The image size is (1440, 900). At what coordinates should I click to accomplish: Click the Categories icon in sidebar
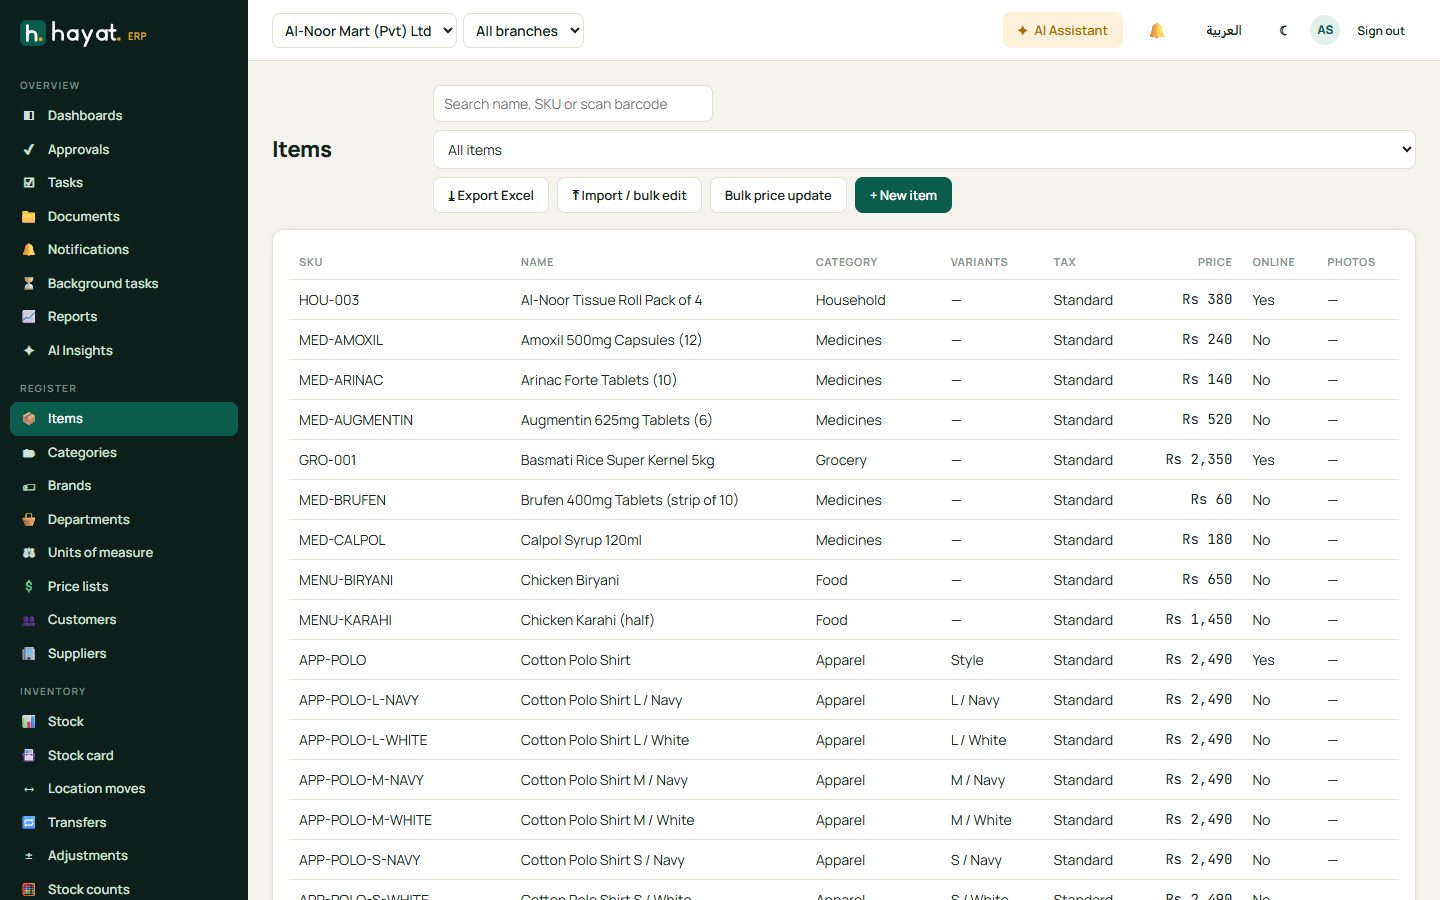click(29, 453)
